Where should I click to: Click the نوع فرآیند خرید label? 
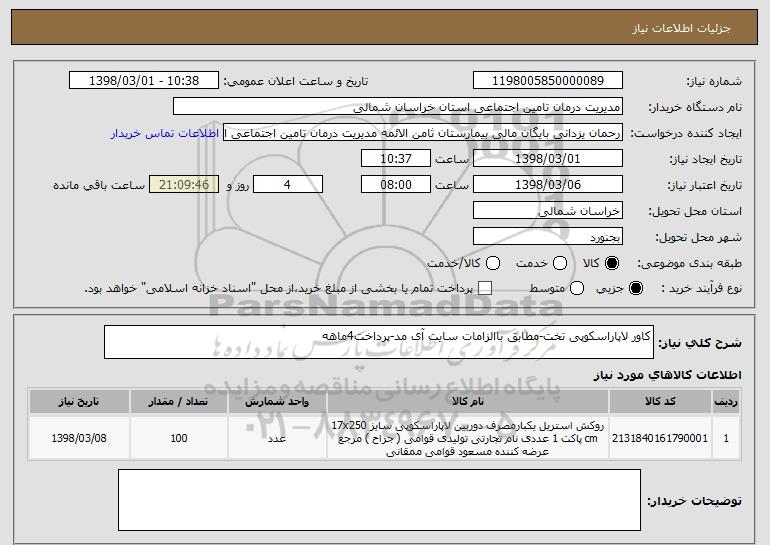(x=701, y=289)
